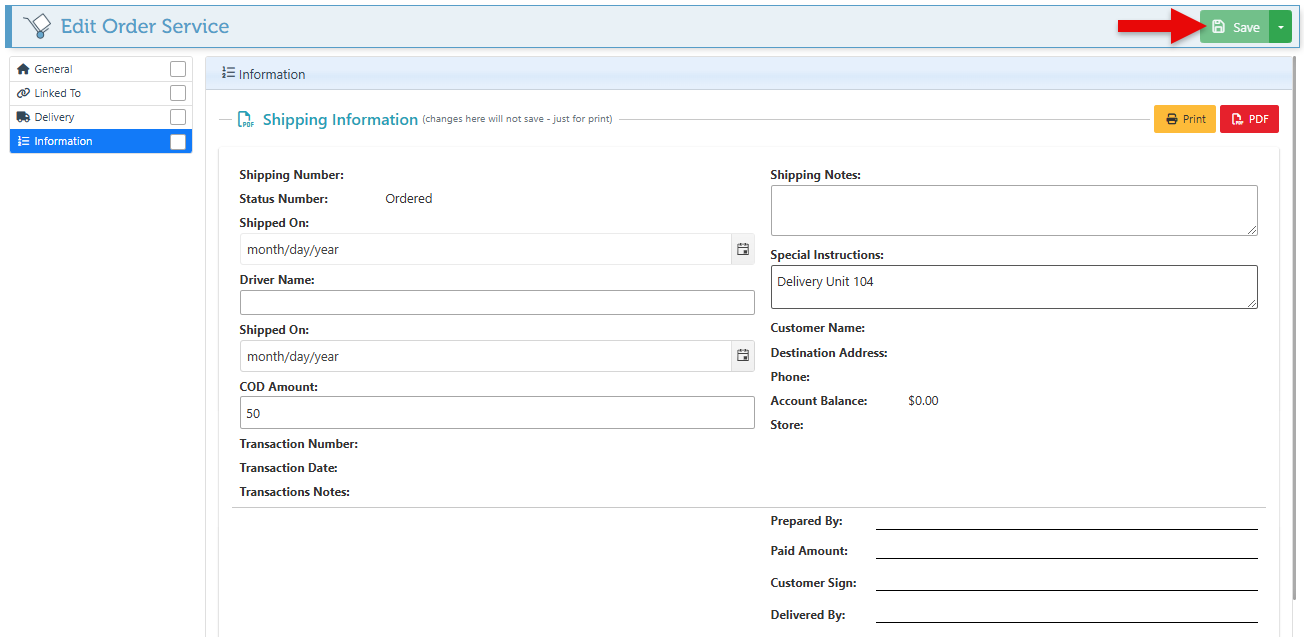This screenshot has width=1304, height=639.
Task: Switch to the Delivery section
Action: click(55, 117)
